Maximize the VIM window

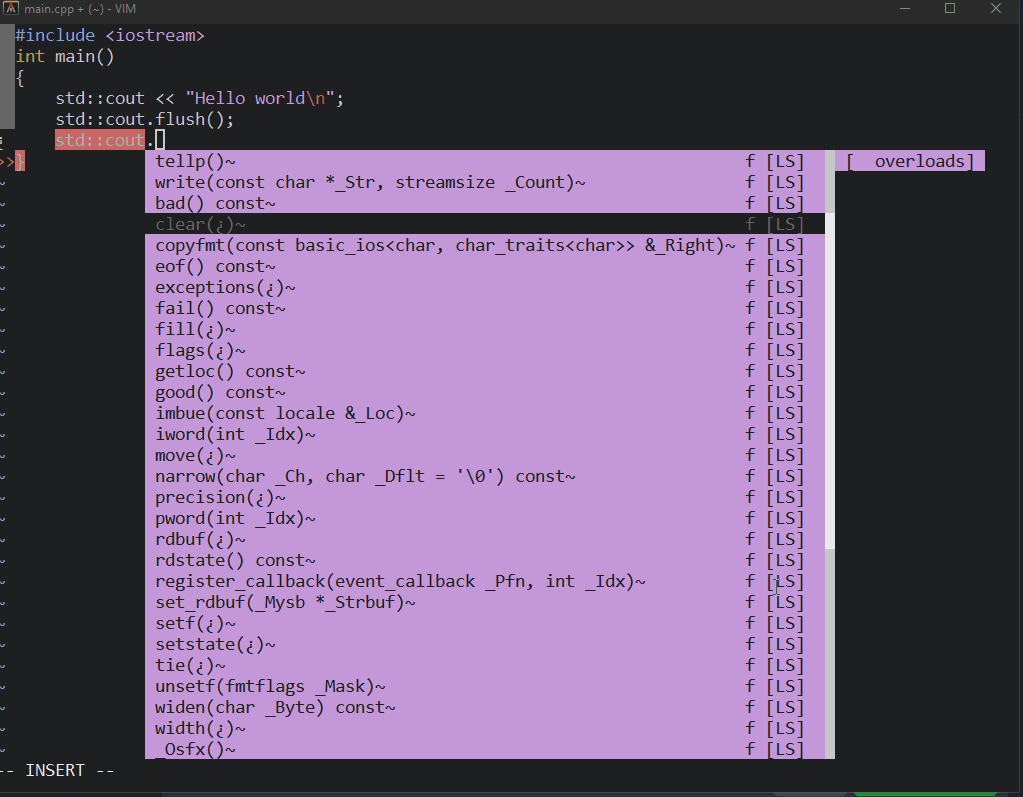pos(950,8)
